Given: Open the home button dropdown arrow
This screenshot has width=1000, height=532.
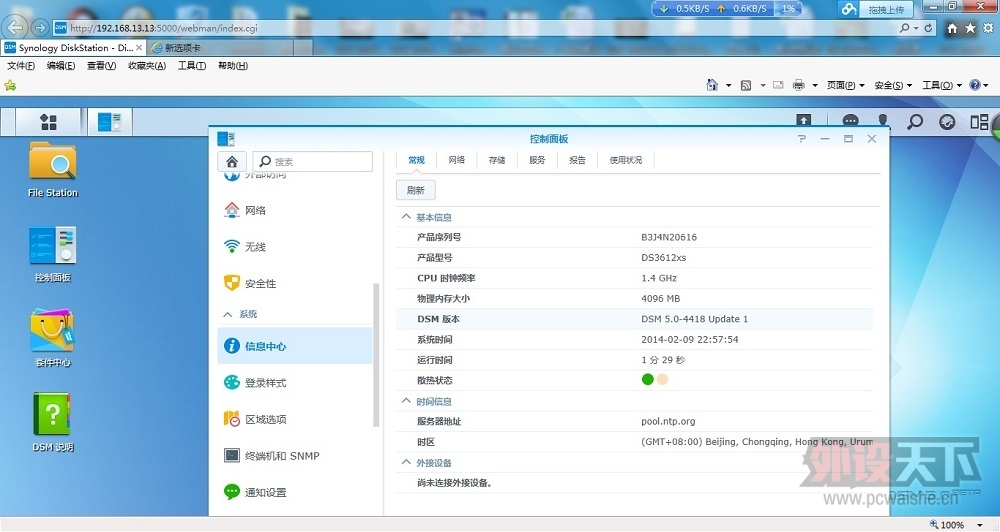Looking at the screenshot, I should click(x=728, y=85).
